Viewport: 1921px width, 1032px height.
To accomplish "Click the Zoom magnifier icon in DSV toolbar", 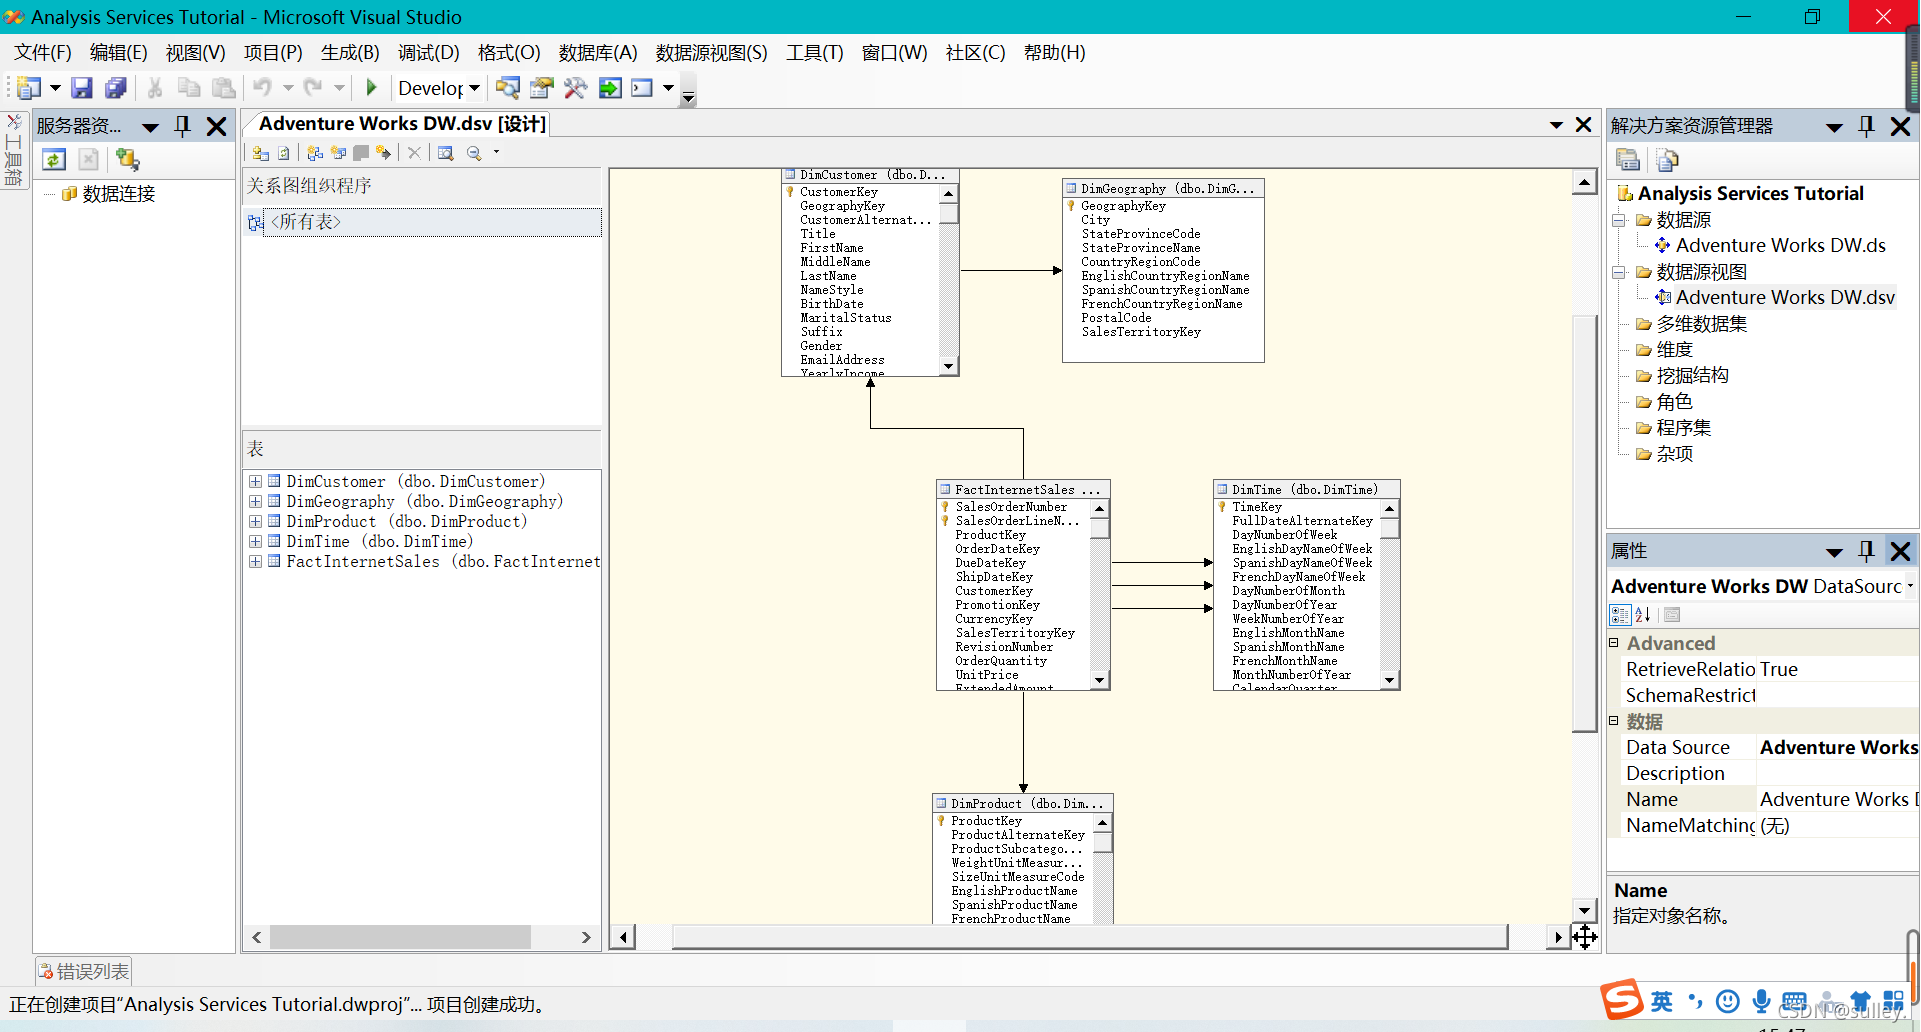I will (474, 153).
